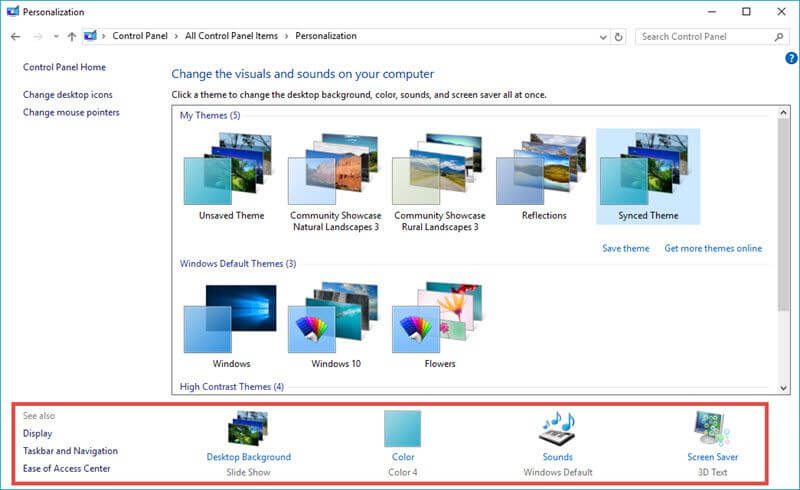Expand chevron after All Control Panel Items

tap(286, 36)
